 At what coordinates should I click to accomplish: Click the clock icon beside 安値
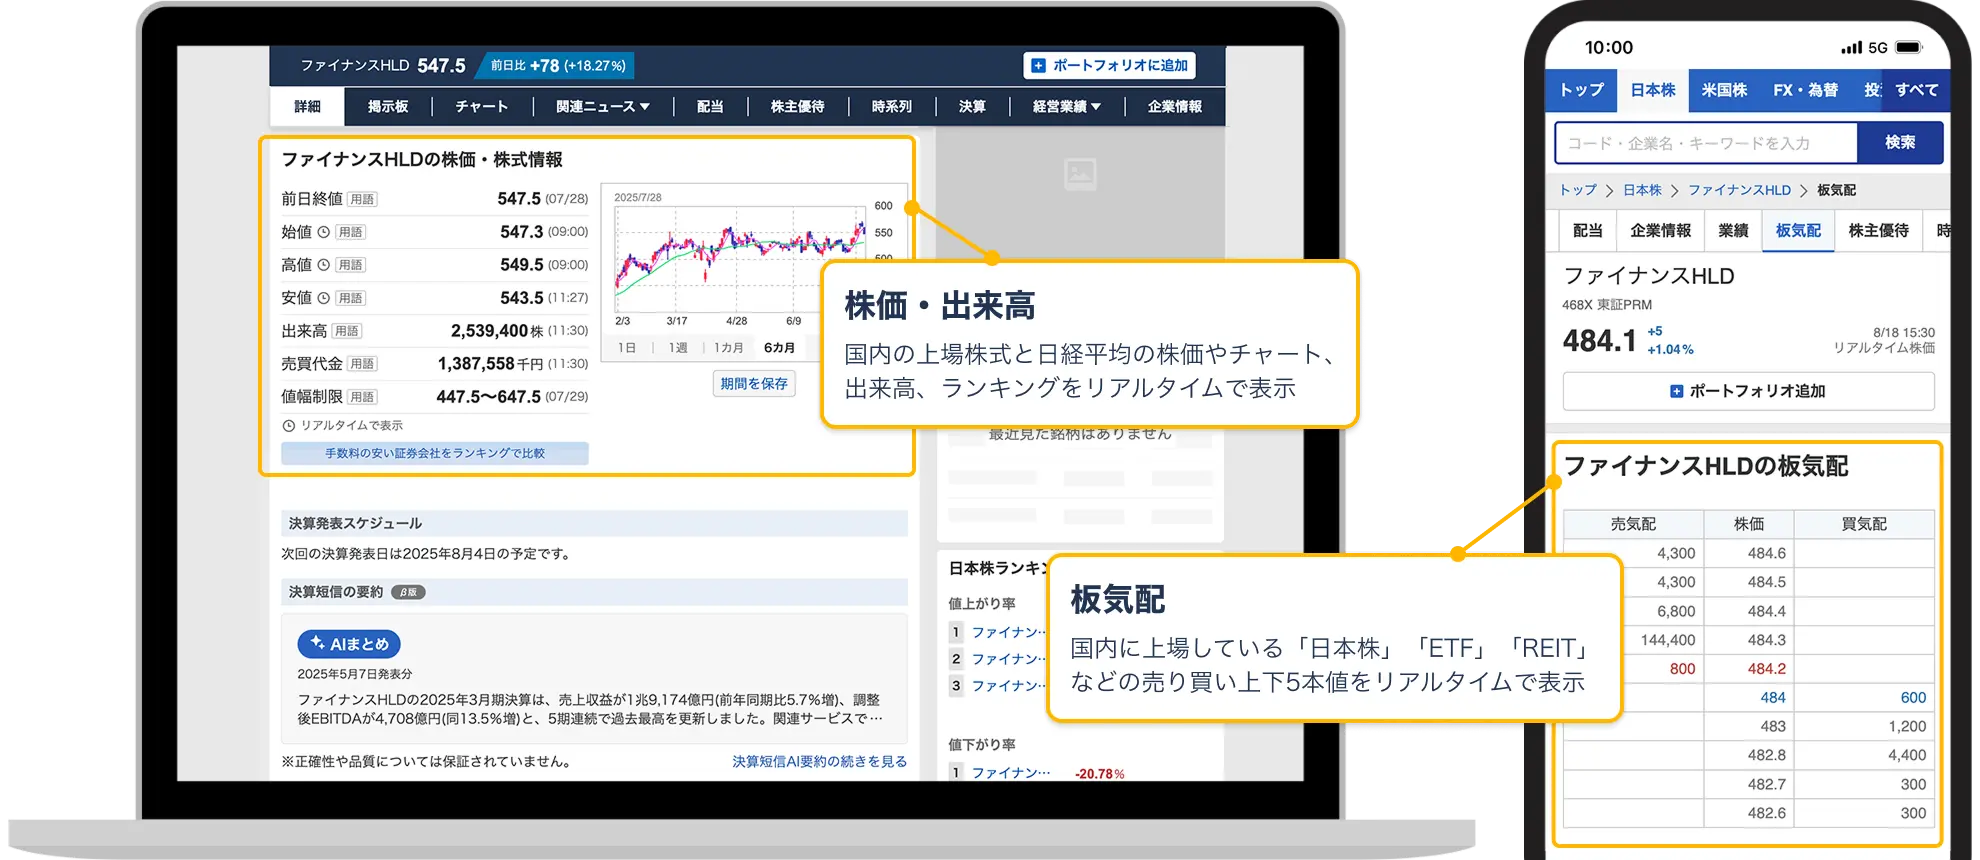(324, 298)
